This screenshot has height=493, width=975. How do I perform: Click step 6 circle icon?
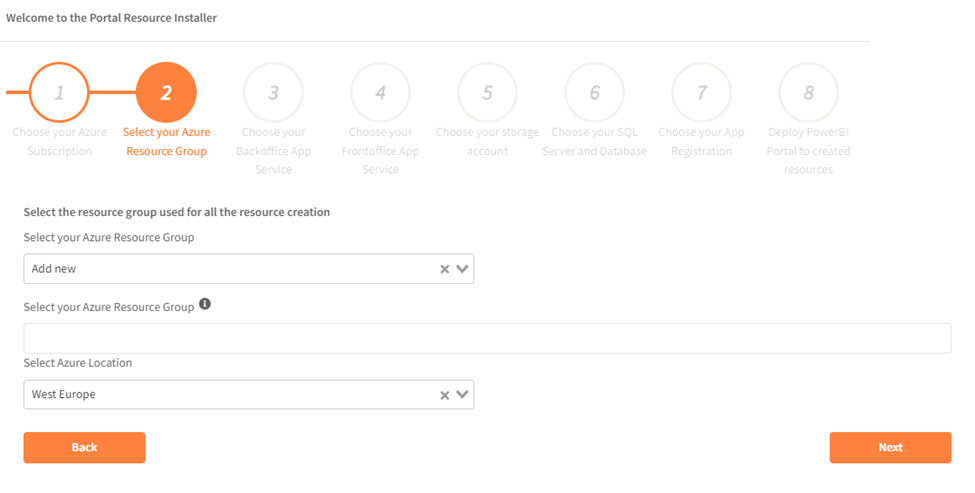[x=594, y=93]
